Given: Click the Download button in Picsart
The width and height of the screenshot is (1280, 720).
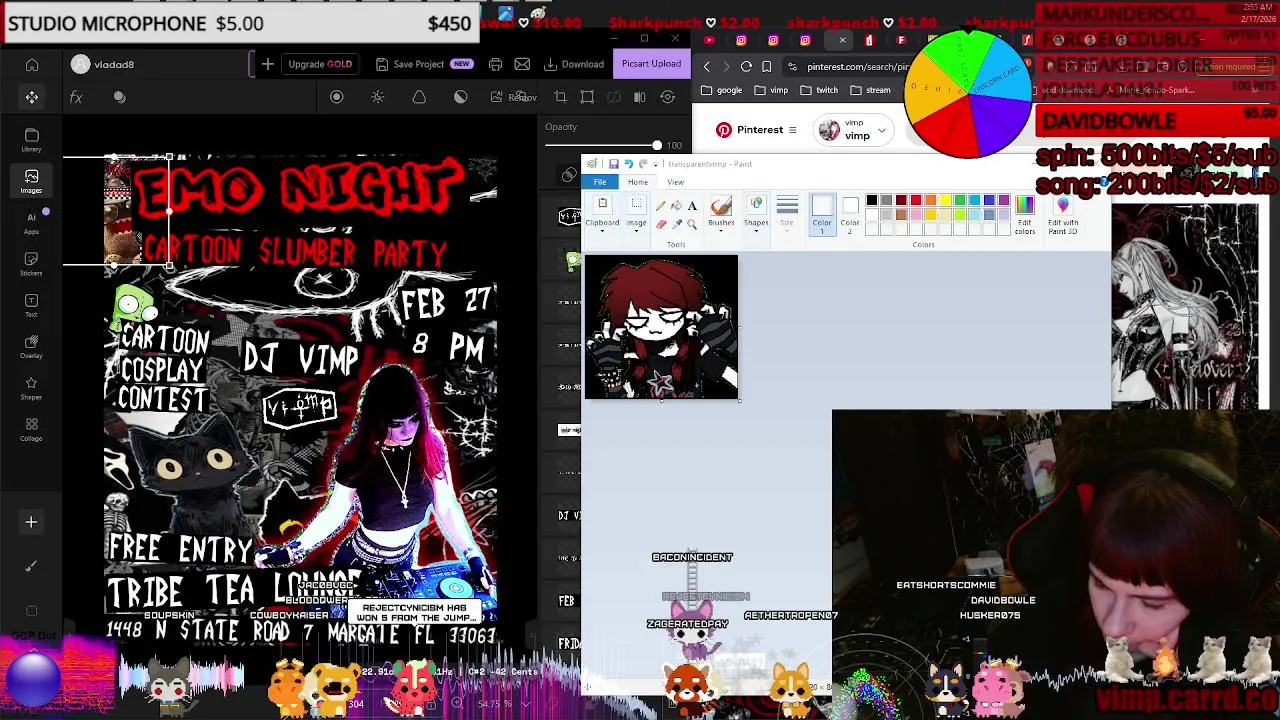Looking at the screenshot, I should coord(574,64).
